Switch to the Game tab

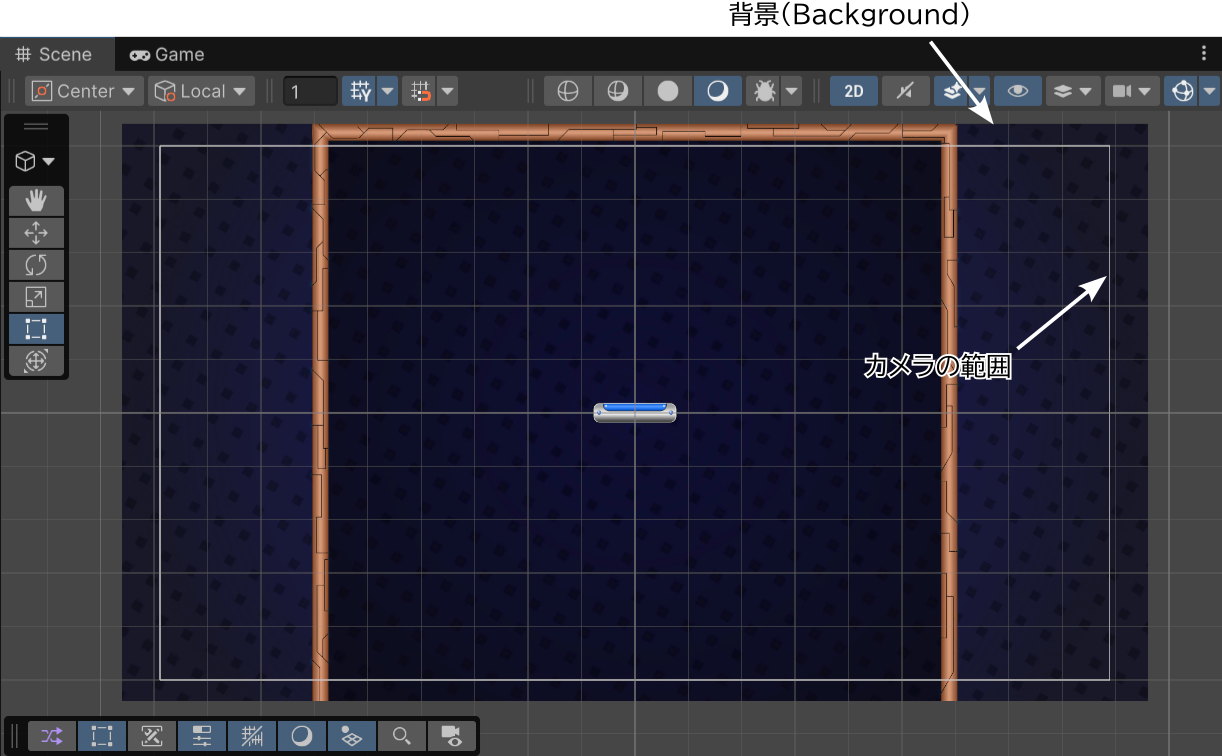pos(167,55)
